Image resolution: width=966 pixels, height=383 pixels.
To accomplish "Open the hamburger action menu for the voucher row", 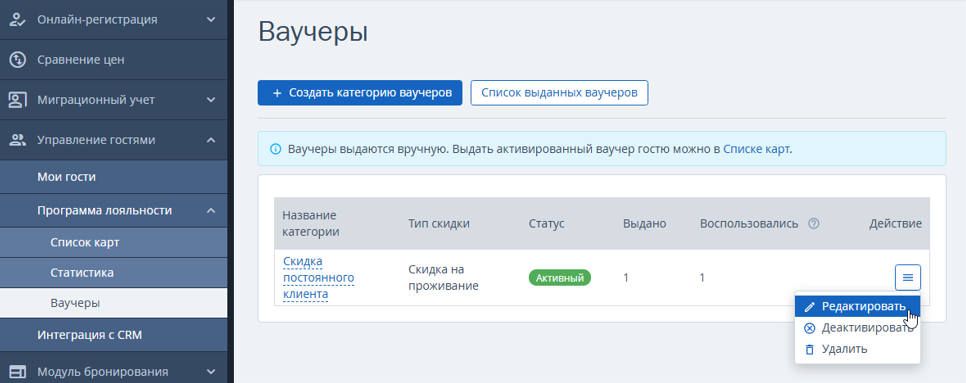I will click(x=907, y=277).
